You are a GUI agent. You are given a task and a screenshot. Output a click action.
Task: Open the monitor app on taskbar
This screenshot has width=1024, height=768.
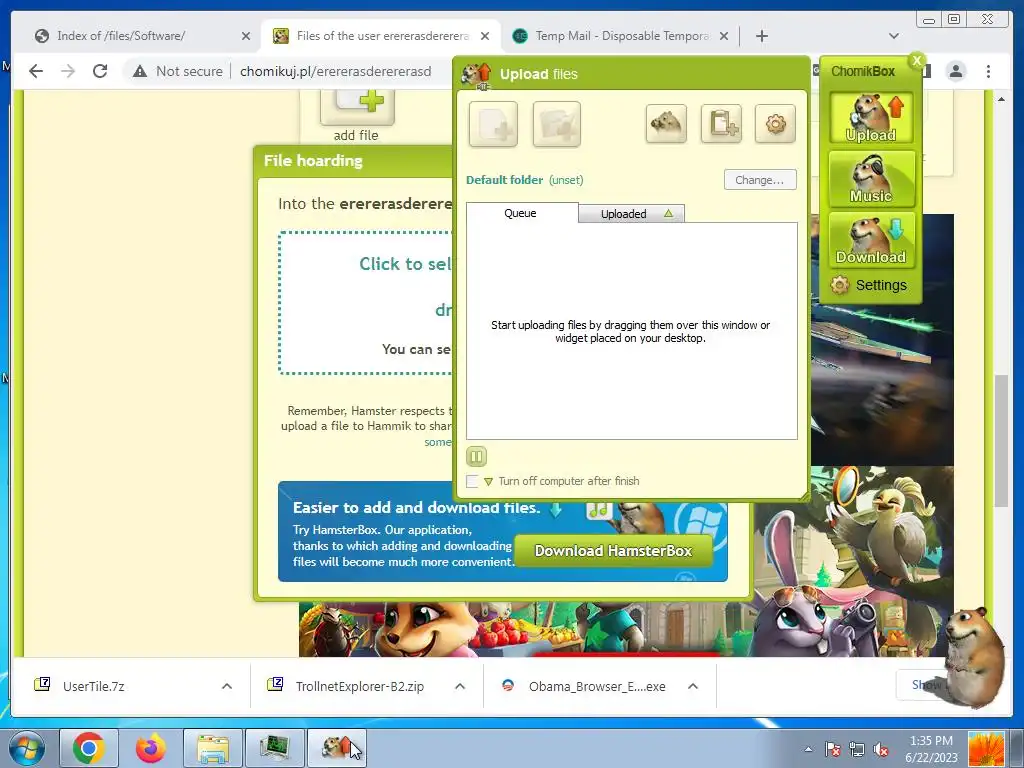point(275,748)
